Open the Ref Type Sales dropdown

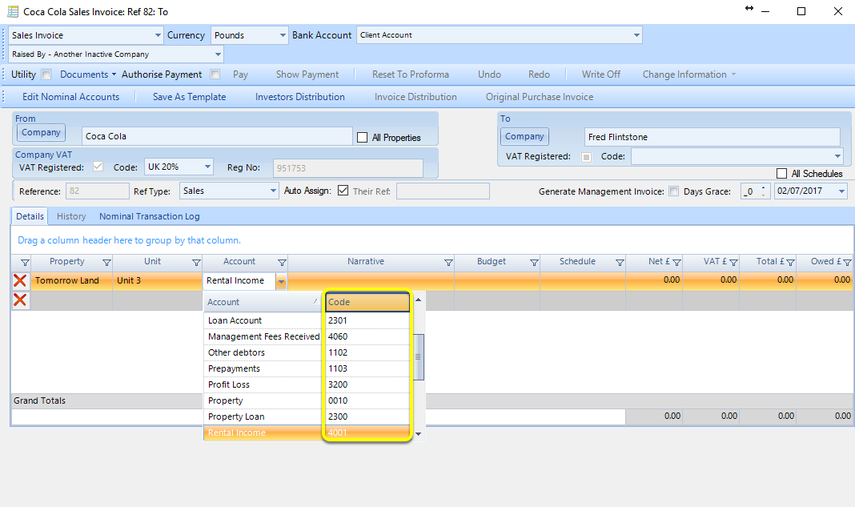click(x=273, y=191)
